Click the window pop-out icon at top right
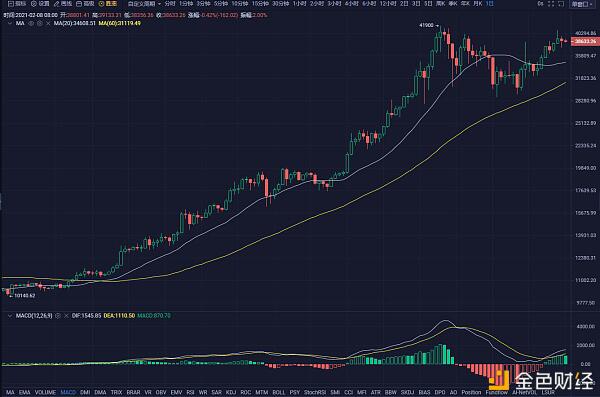 coord(561,4)
